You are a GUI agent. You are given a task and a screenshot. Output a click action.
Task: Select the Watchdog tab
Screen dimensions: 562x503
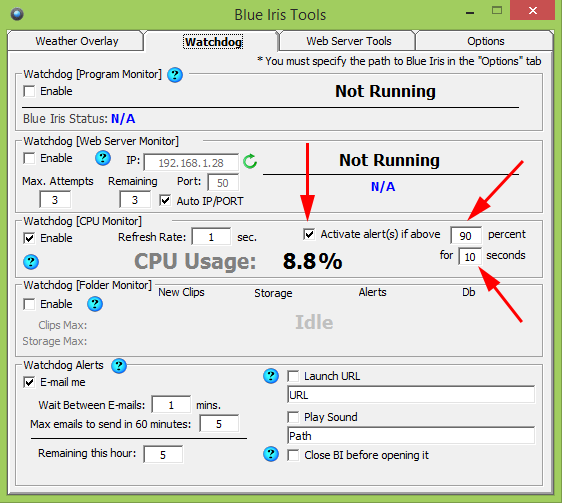(x=213, y=42)
